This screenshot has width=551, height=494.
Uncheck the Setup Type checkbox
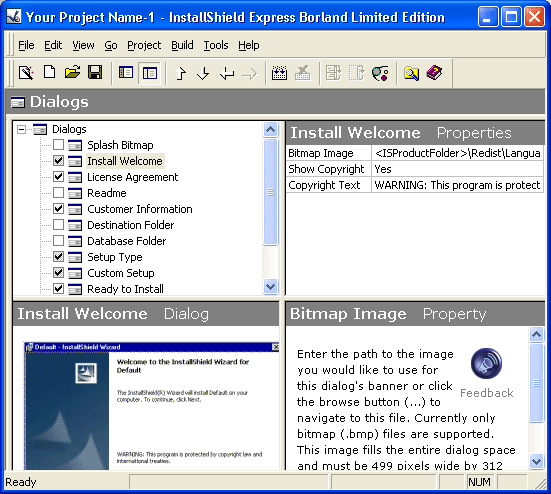(x=58, y=257)
